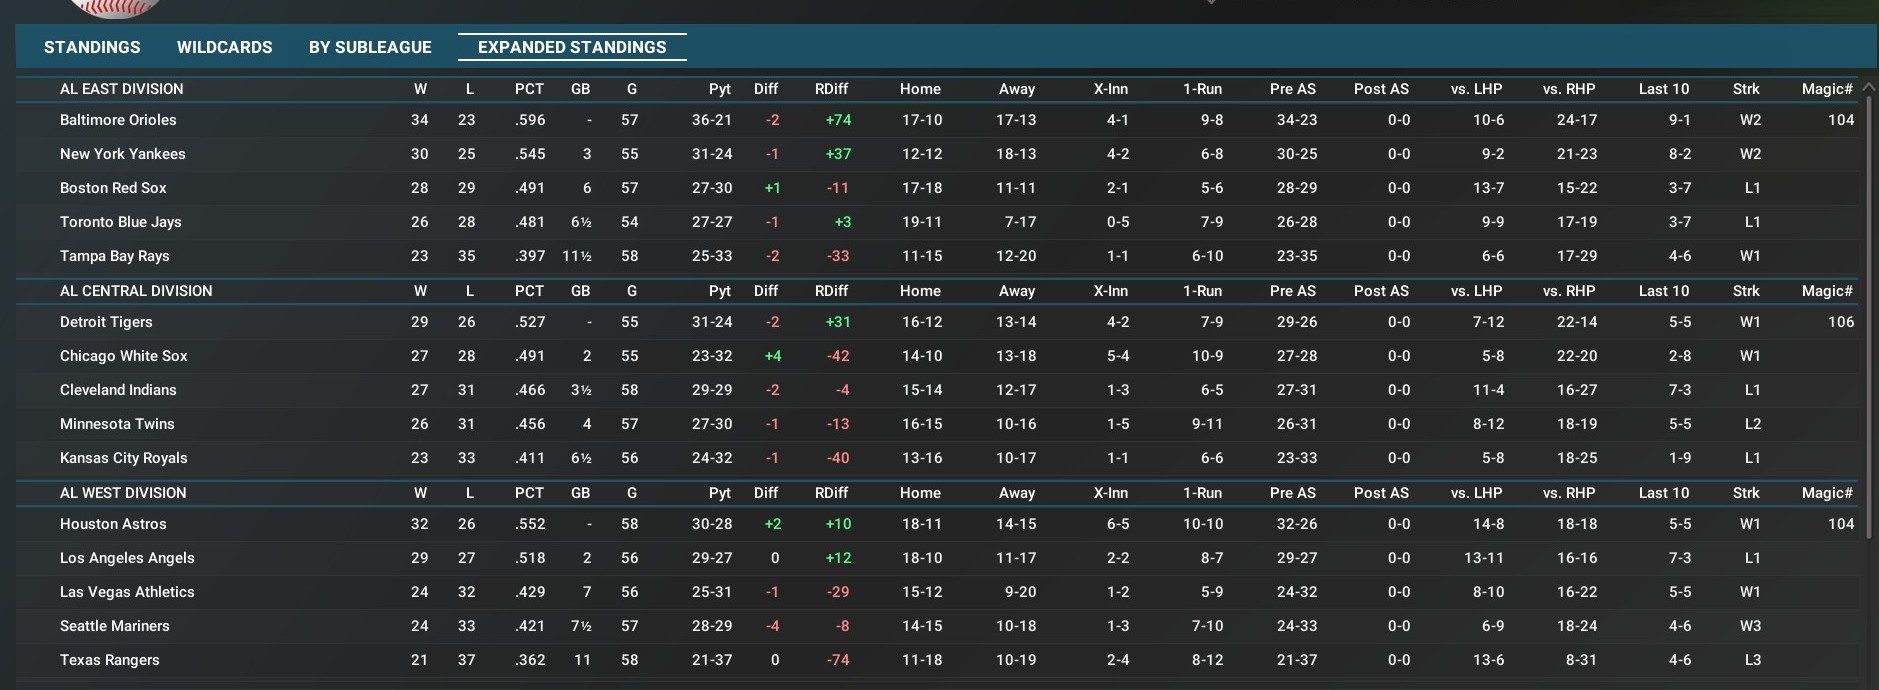Open the Baltimore Orioles team link
This screenshot has width=1879, height=690.
point(118,120)
